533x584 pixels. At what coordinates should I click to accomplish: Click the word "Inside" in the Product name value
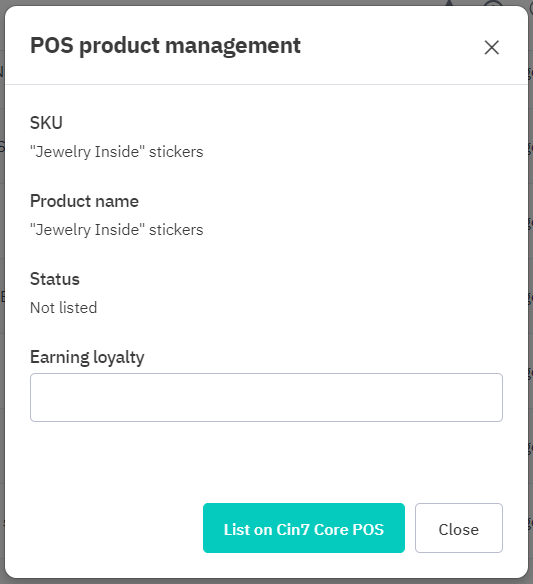point(117,230)
